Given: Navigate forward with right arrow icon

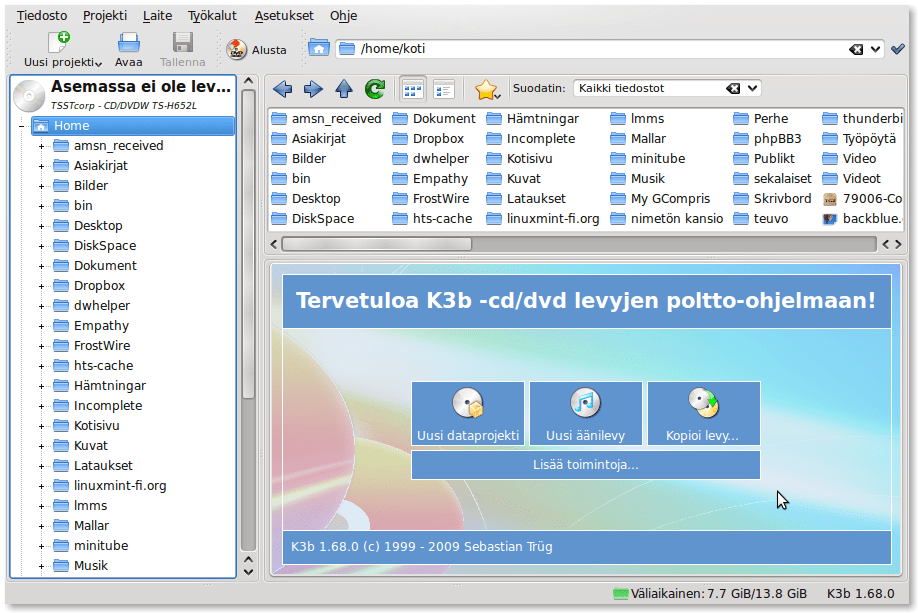Looking at the screenshot, I should tap(313, 89).
